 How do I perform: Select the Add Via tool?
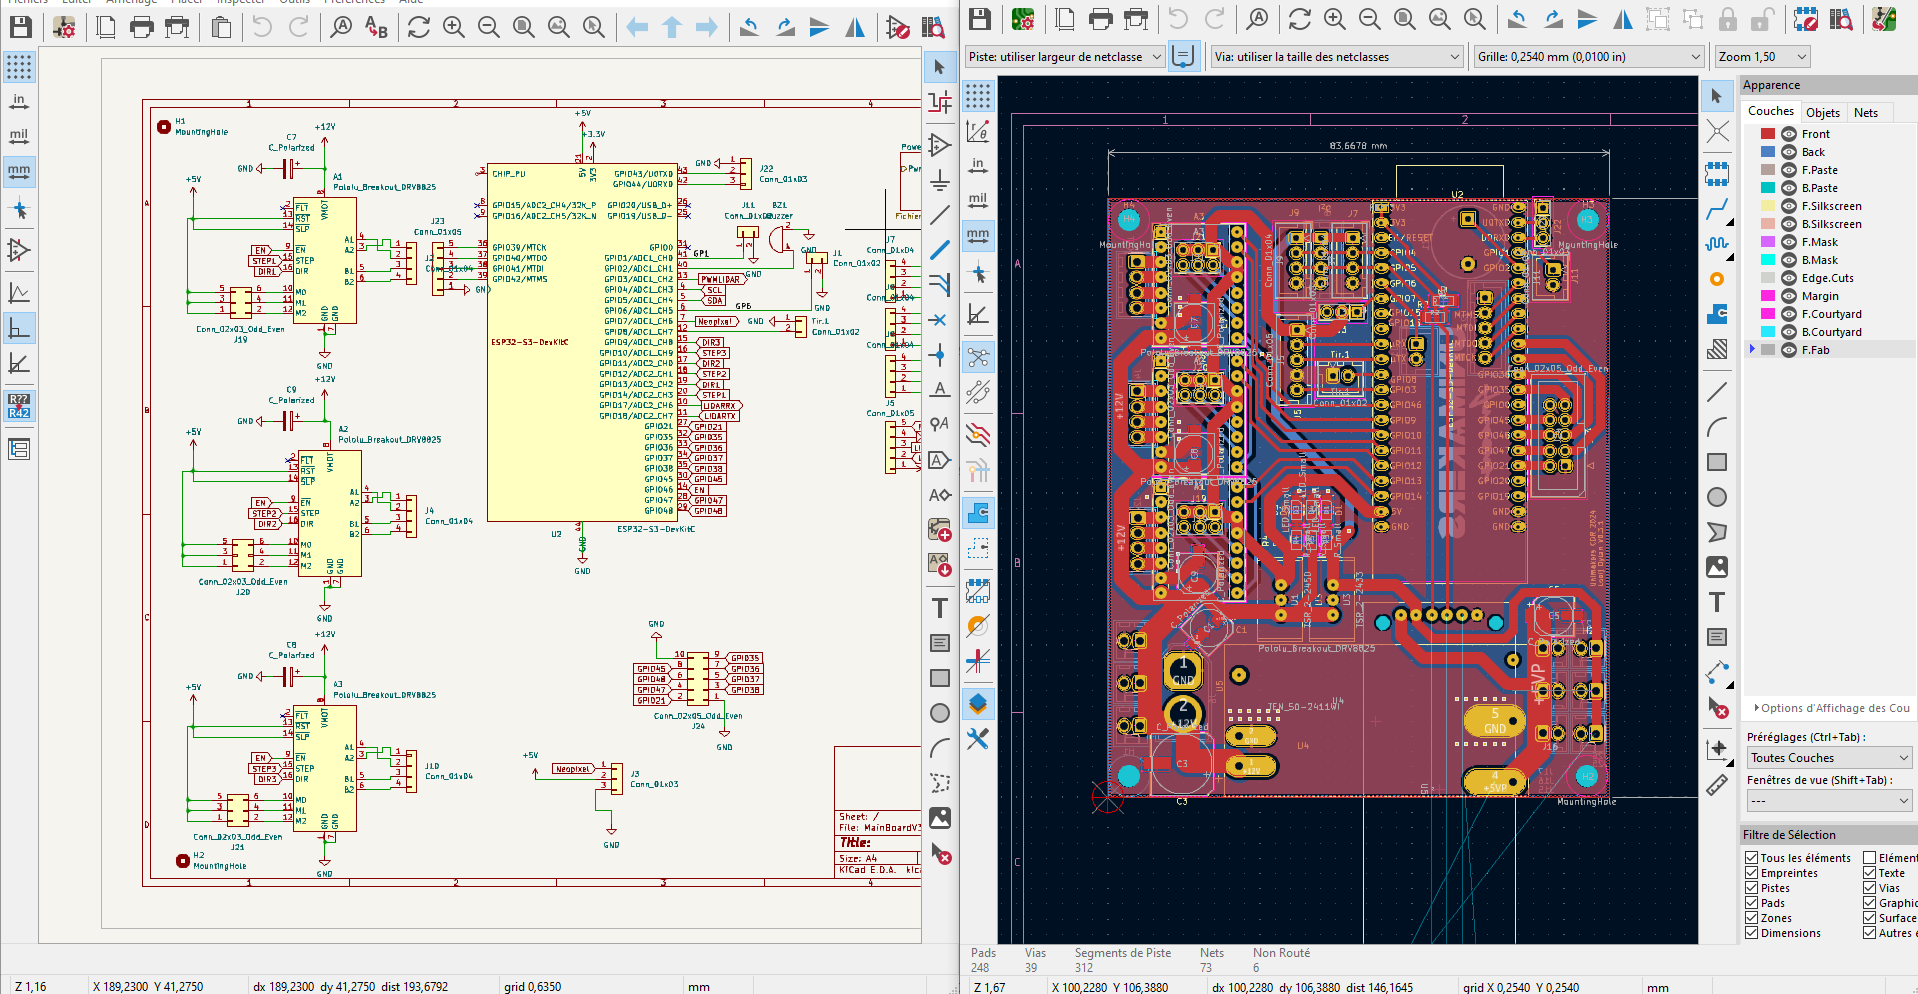[1716, 280]
